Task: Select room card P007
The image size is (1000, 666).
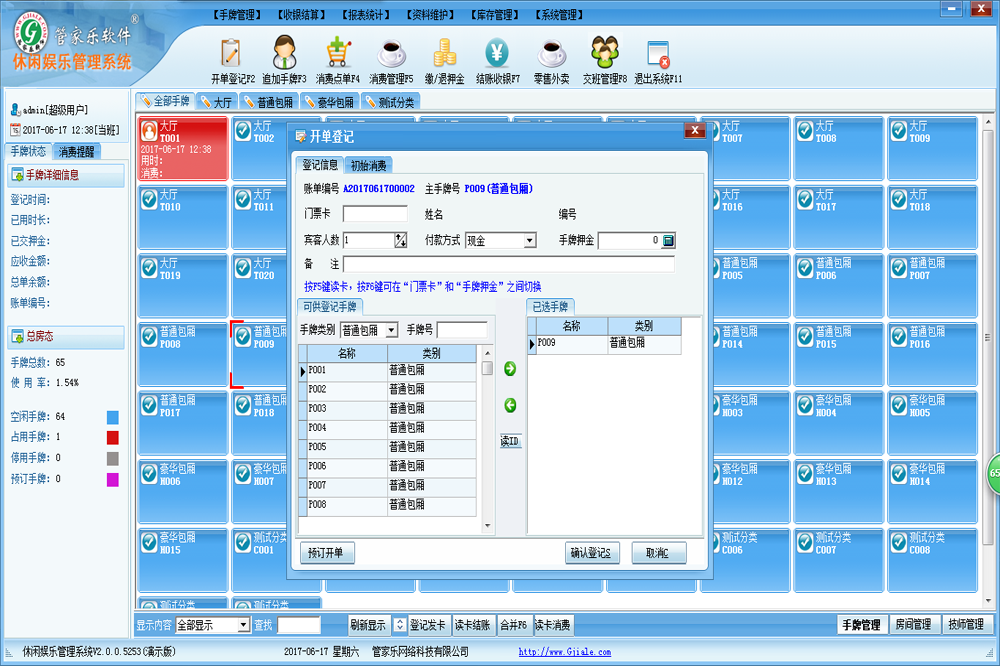Action: click(x=932, y=286)
